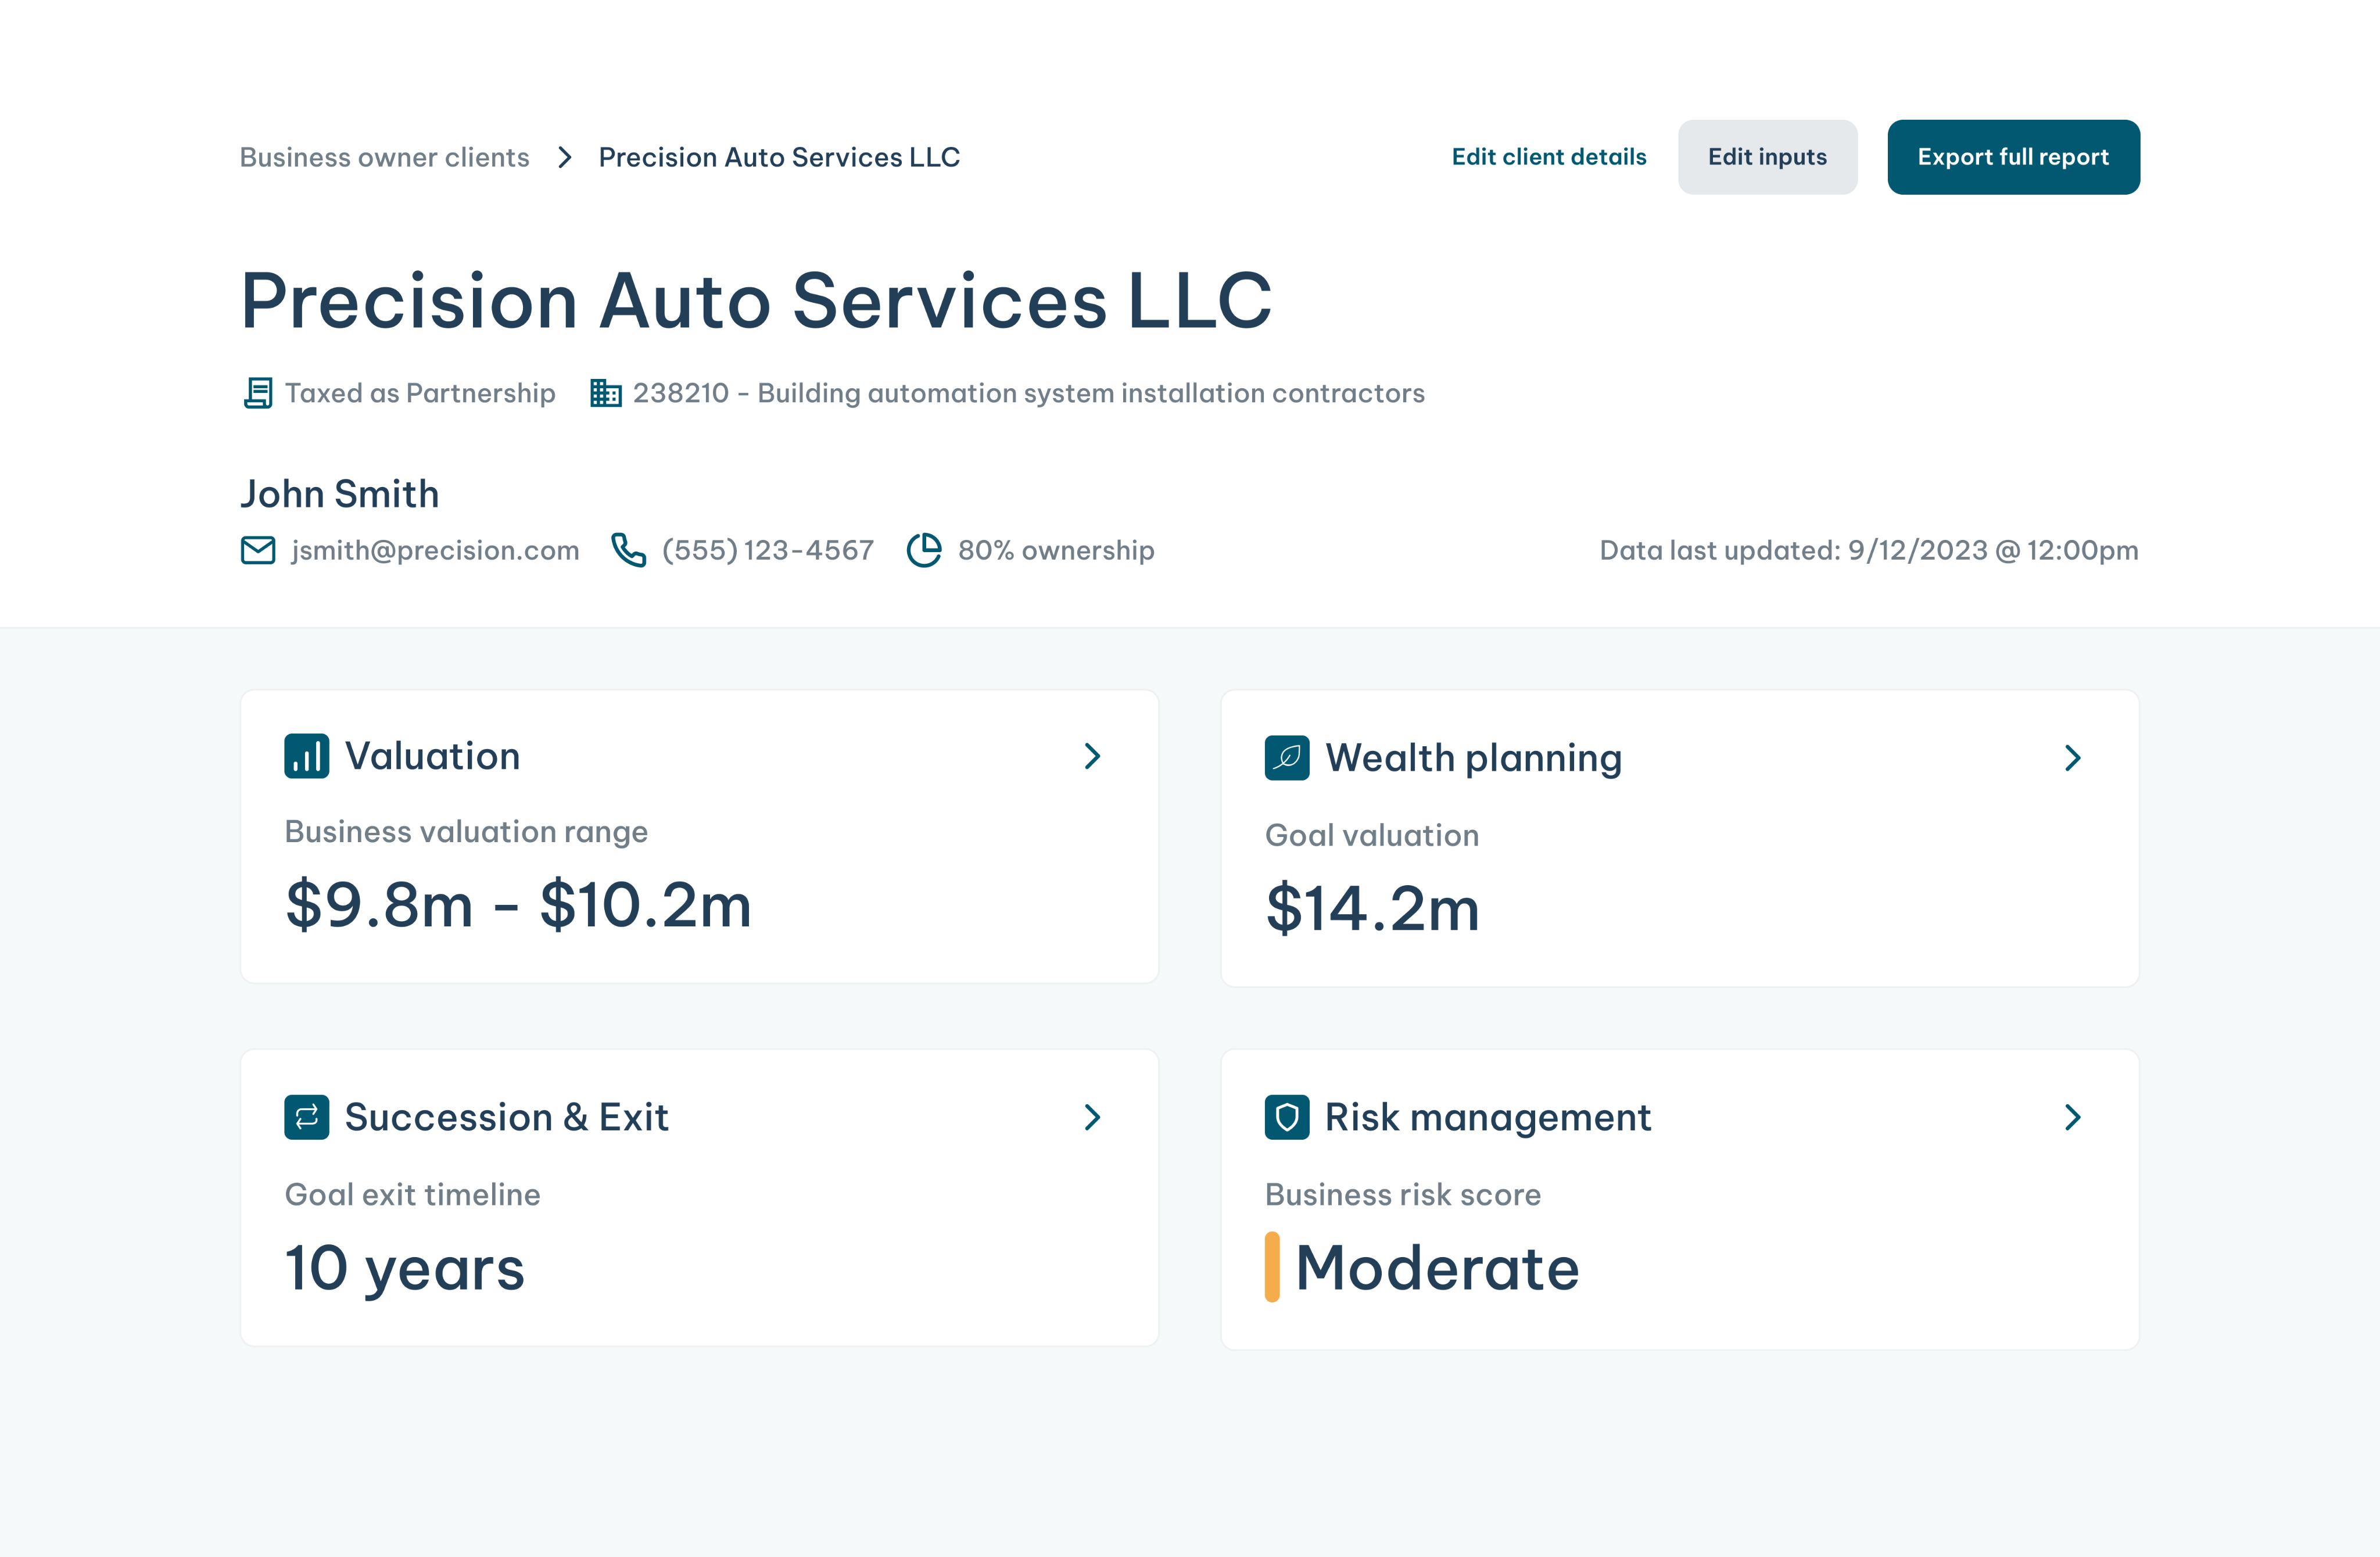Select the Precision Auto Services LLC breadcrumb
The width and height of the screenshot is (2380, 1557).
[779, 157]
